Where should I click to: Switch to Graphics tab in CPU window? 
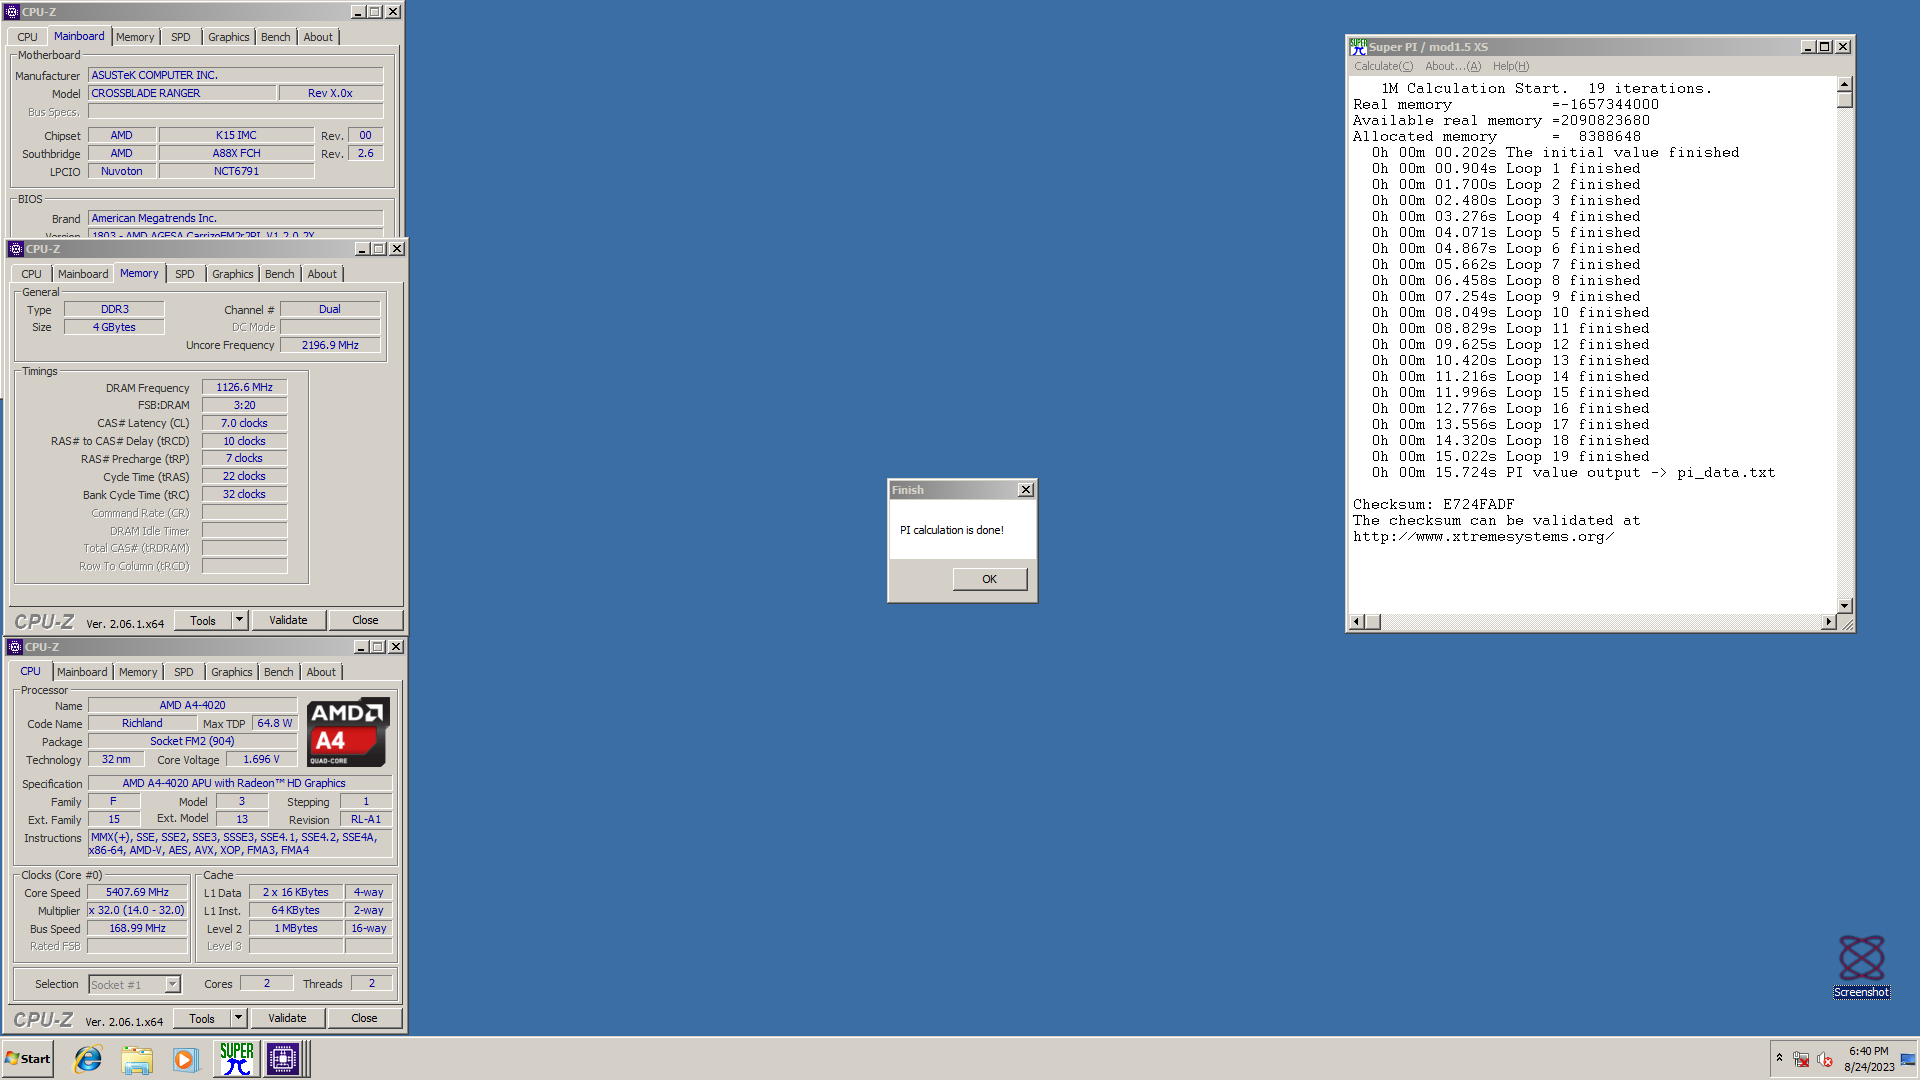[231, 672]
